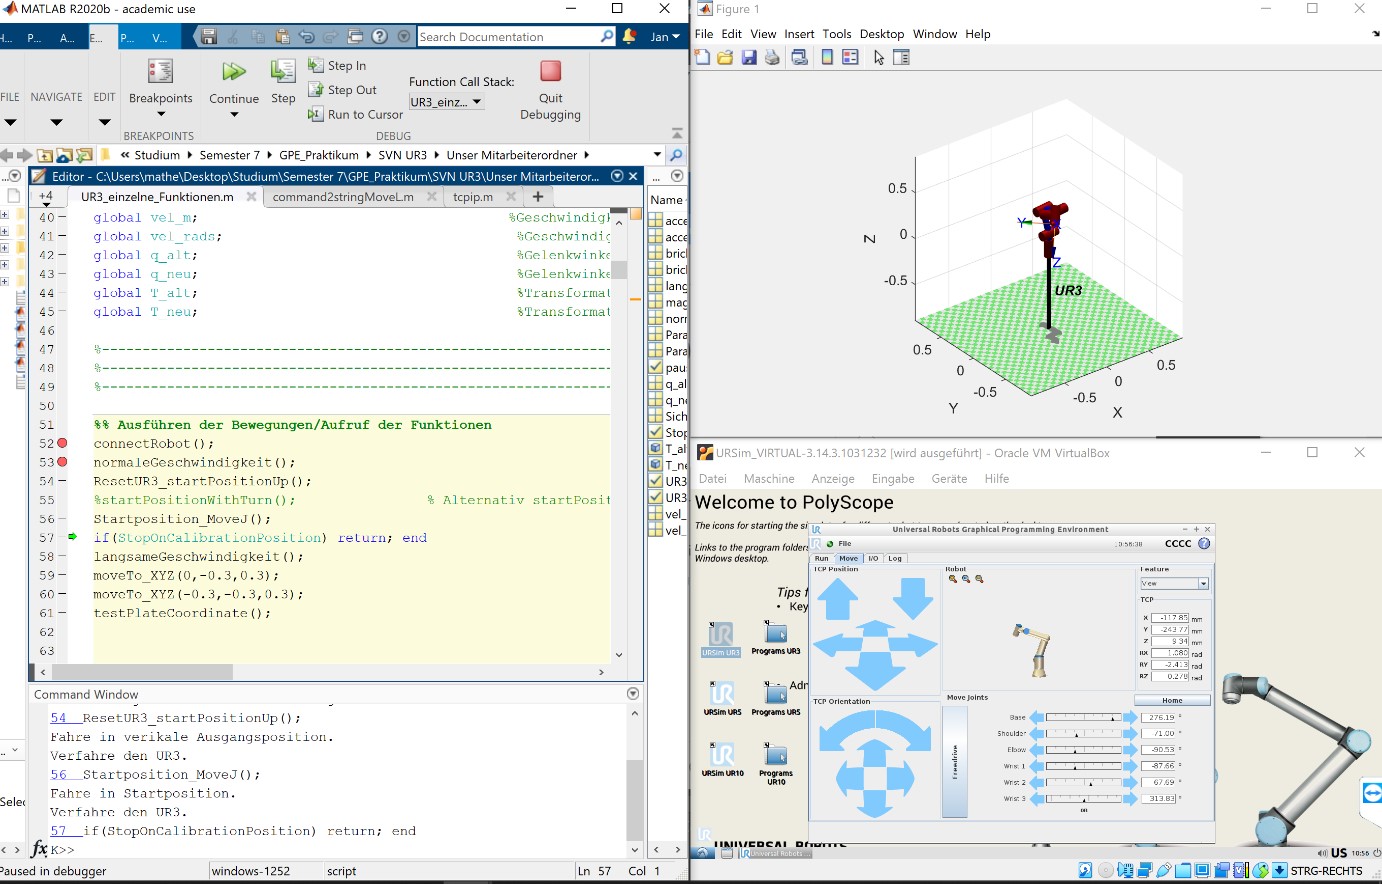This screenshot has height=884, width=1382.
Task: Toggle the breakpoint on line 52
Action: 62,443
